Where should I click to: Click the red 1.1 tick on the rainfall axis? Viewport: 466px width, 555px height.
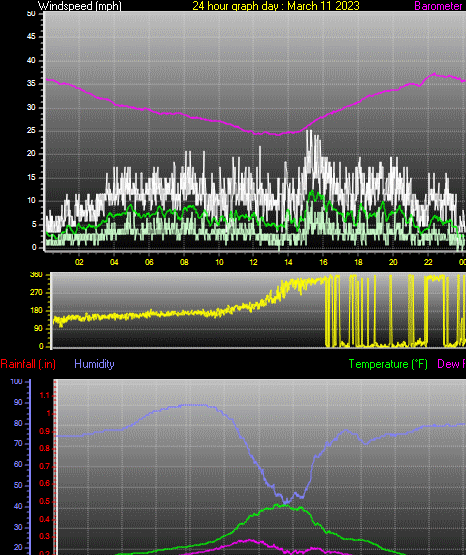click(45, 396)
